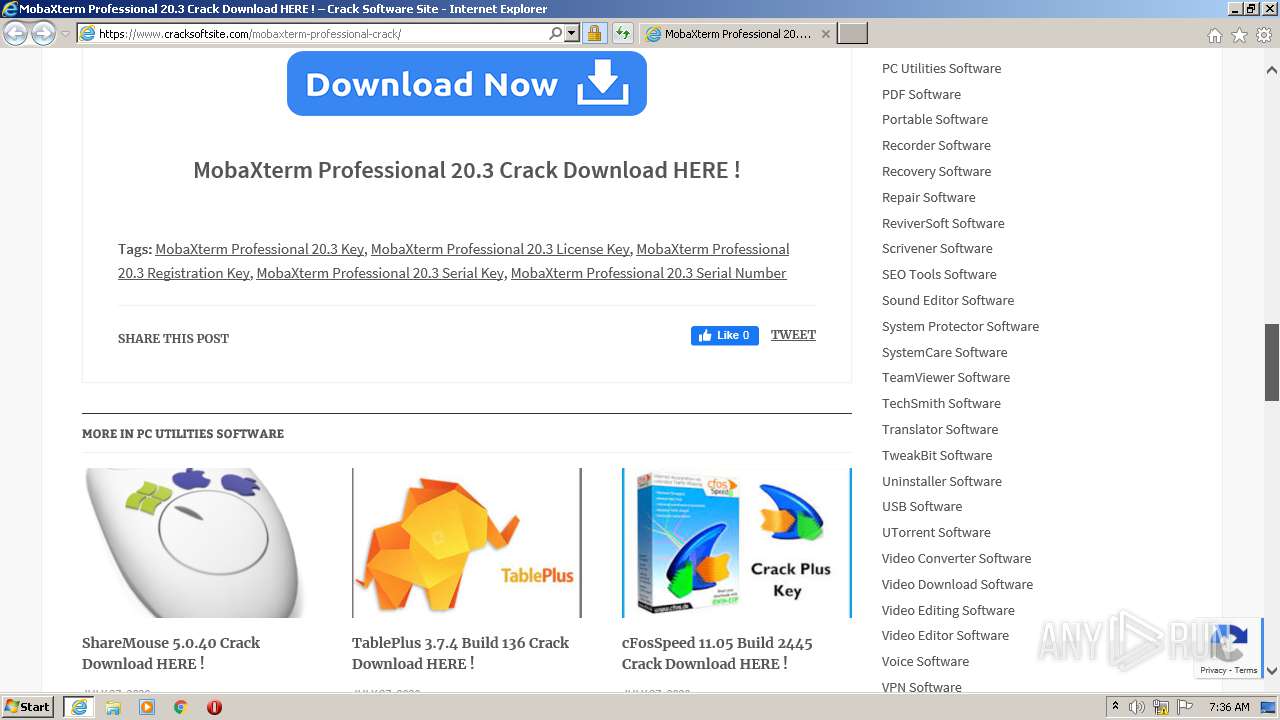The width and height of the screenshot is (1280, 720).
Task: Show hidden tray icons arrow
Action: tap(1115, 707)
